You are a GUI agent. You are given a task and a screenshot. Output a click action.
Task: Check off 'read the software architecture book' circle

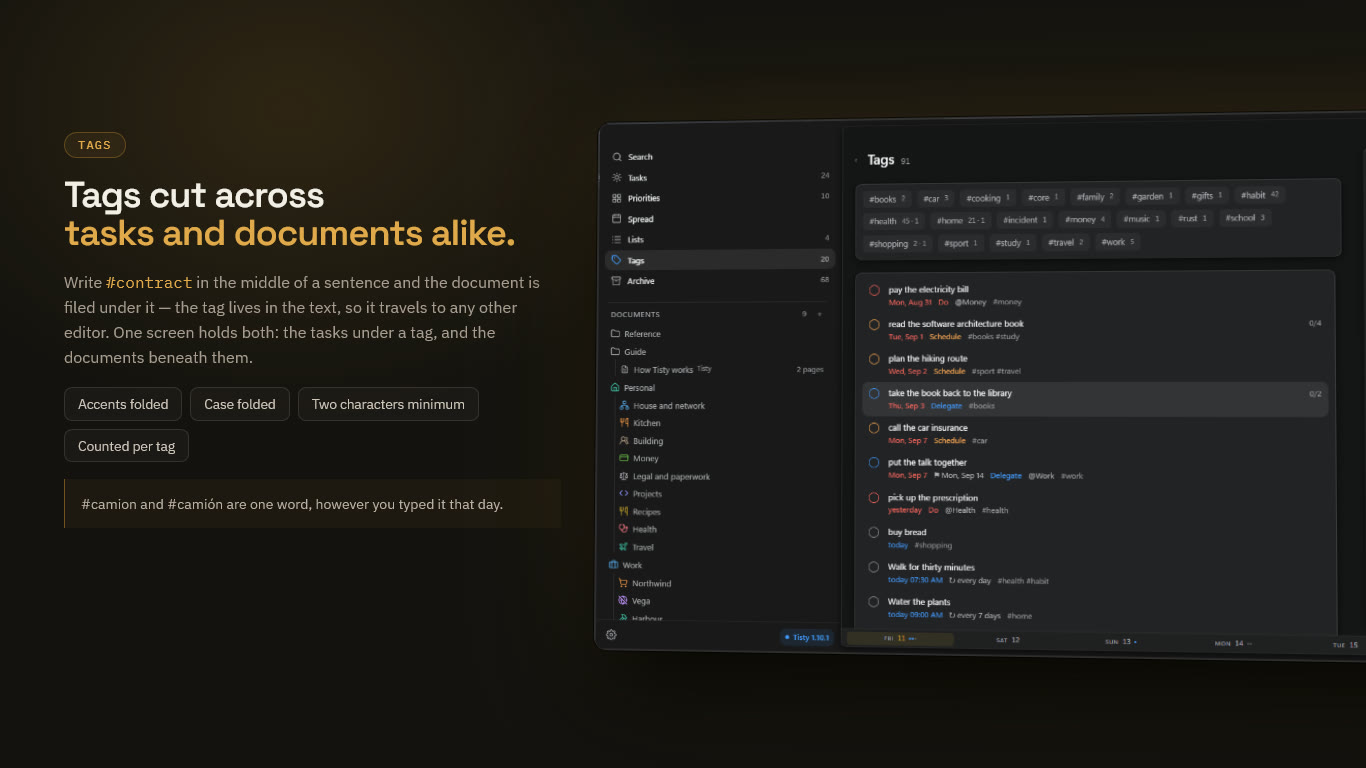coord(874,325)
